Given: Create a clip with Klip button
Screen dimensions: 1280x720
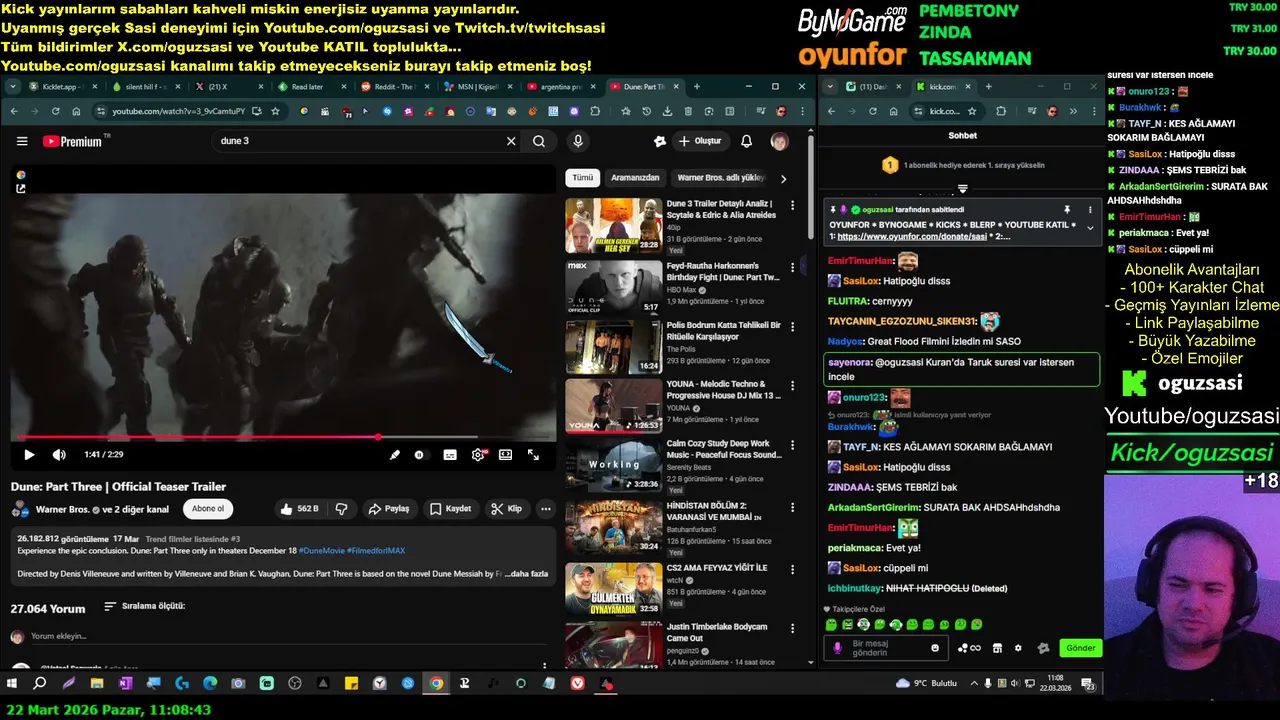Looking at the screenshot, I should pyautogui.click(x=507, y=509).
